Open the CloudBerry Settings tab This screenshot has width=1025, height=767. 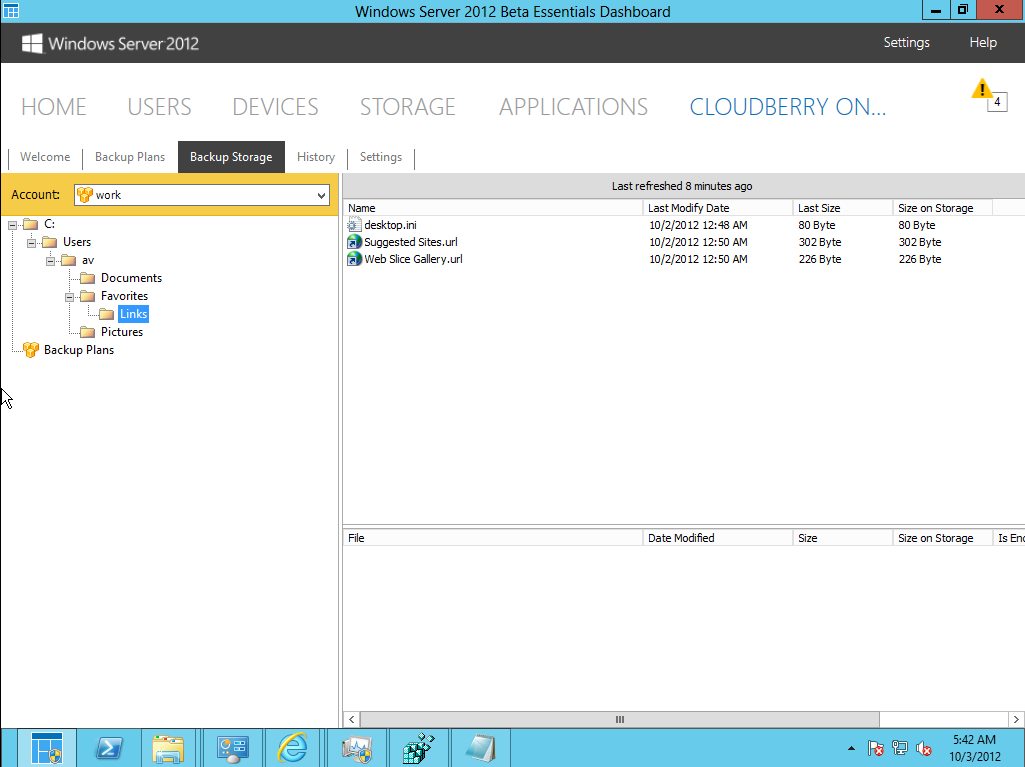(381, 157)
